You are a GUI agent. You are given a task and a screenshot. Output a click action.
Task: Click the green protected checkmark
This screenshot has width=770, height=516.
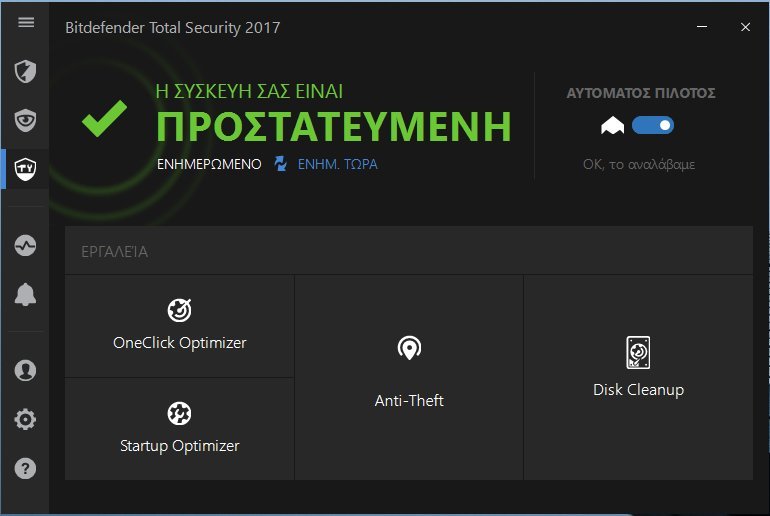tap(104, 118)
